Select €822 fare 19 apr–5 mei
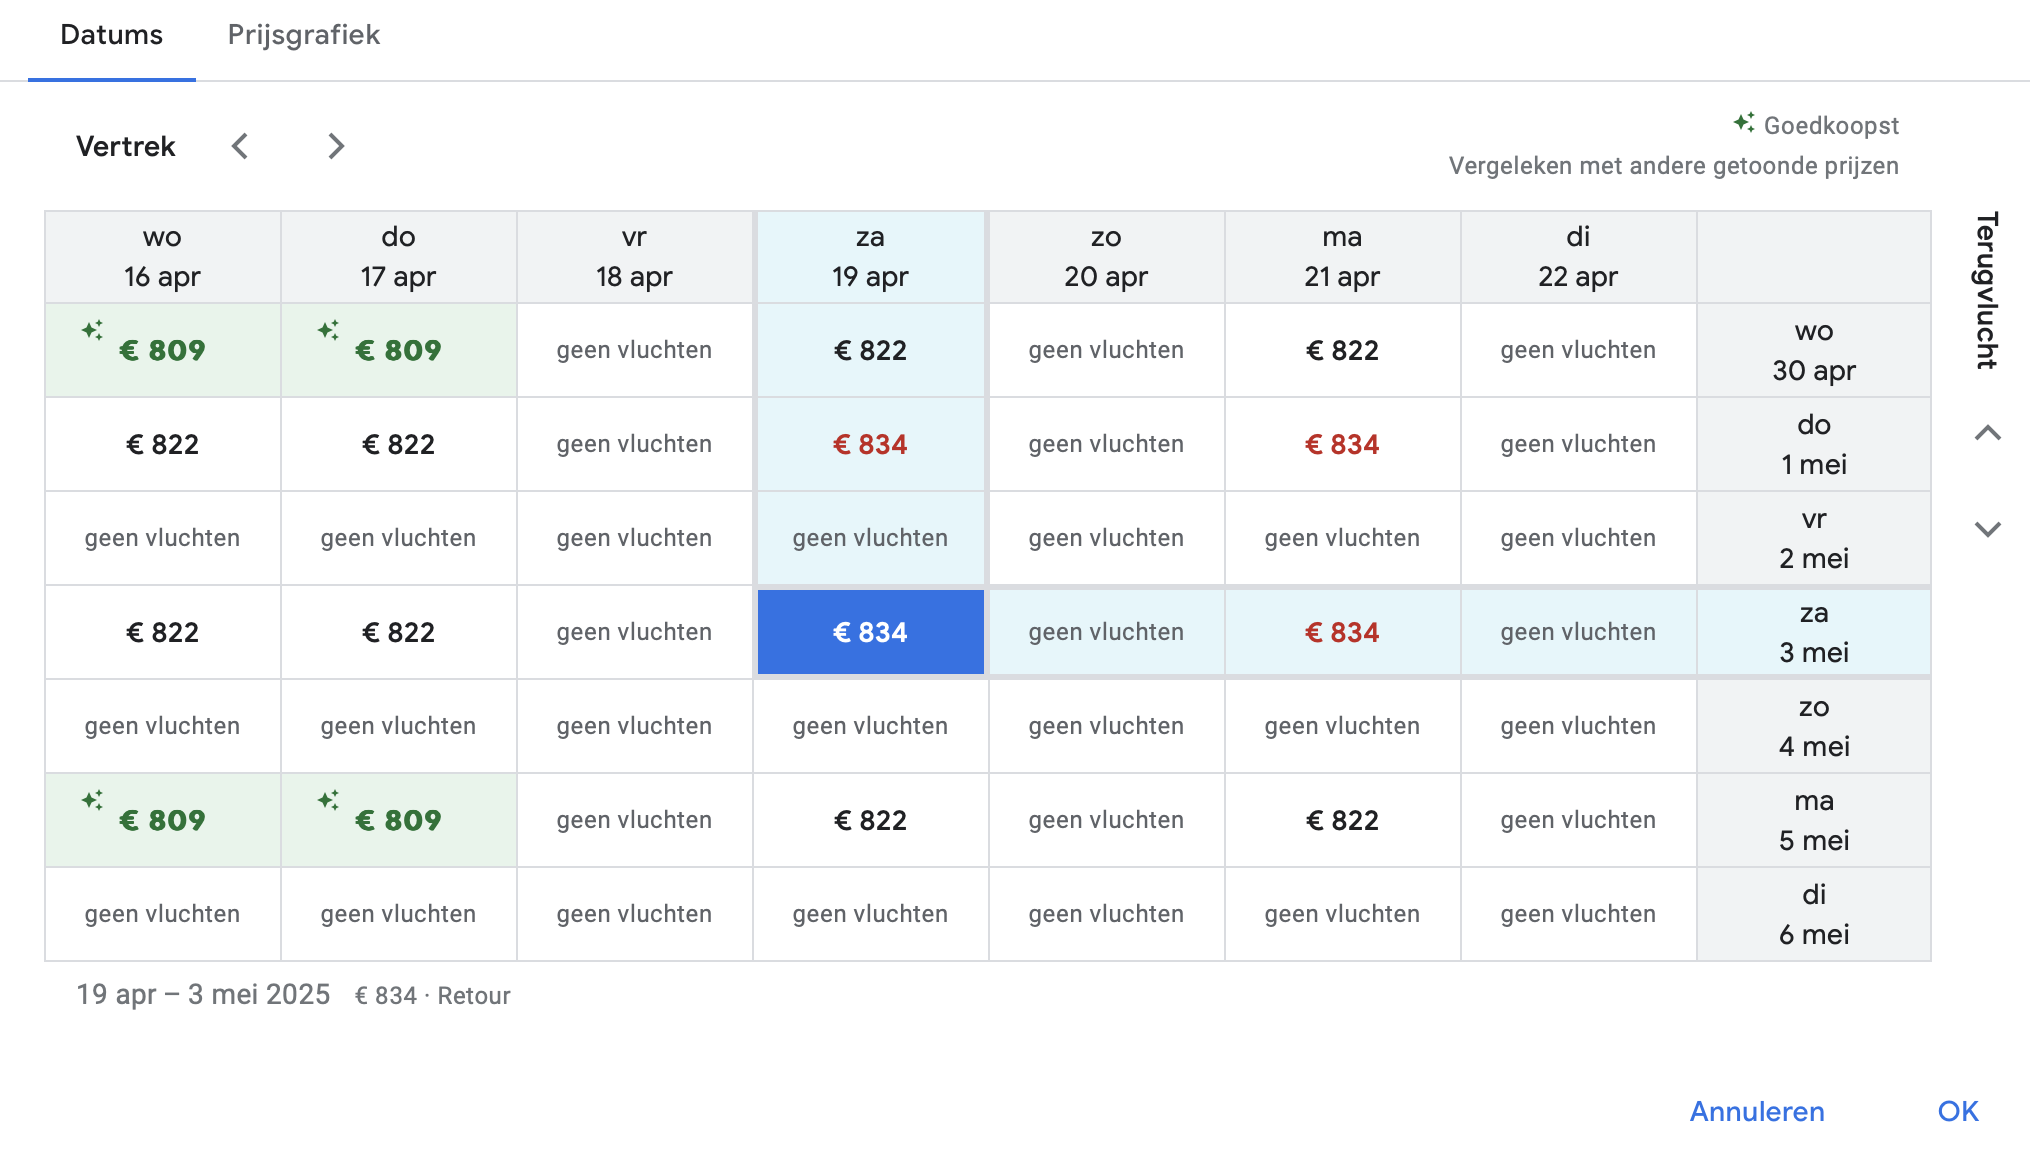 pyautogui.click(x=870, y=820)
